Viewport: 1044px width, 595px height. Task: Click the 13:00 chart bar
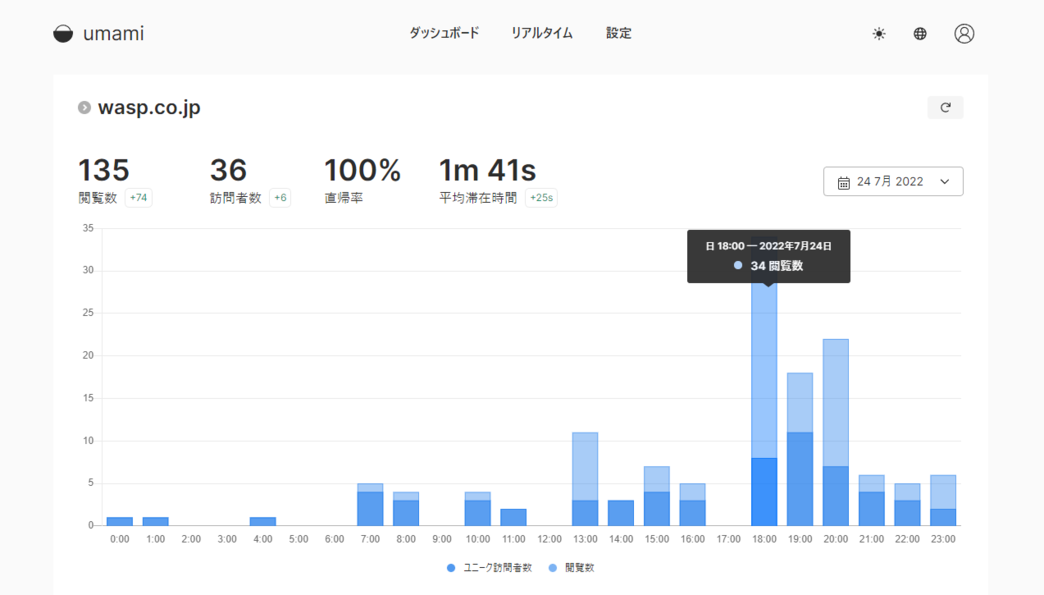pos(585,479)
